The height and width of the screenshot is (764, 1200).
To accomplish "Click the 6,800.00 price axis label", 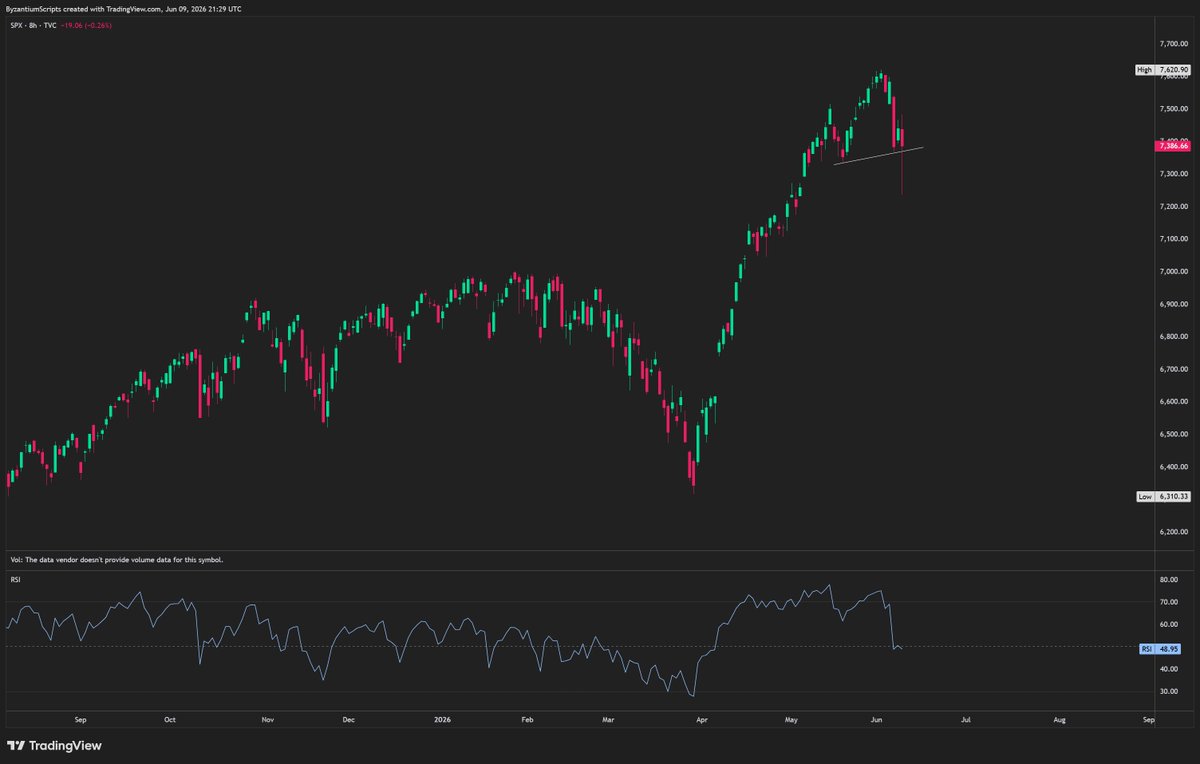I will pyautogui.click(x=1173, y=336).
